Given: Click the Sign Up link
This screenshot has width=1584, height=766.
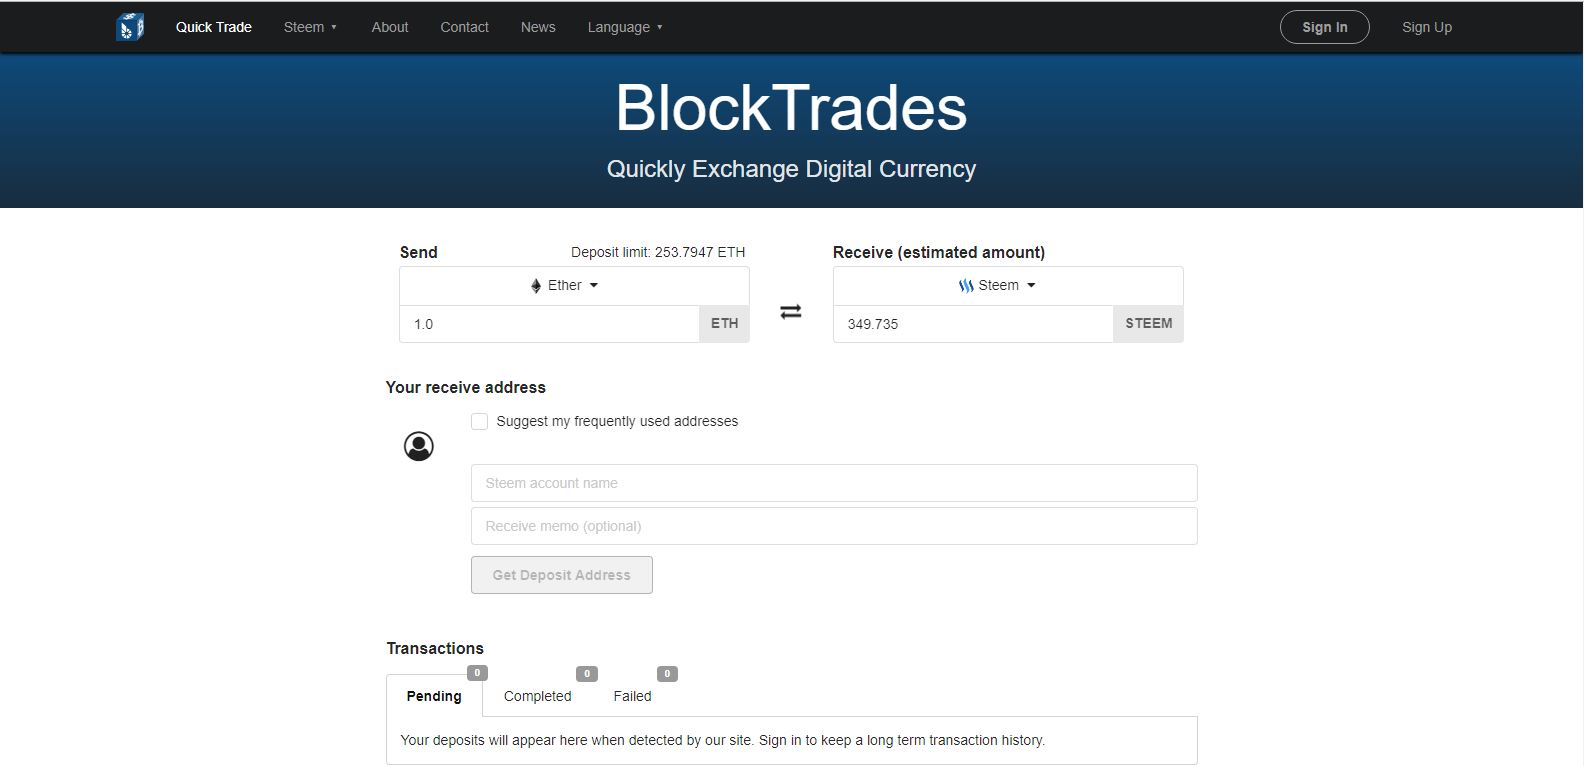Looking at the screenshot, I should [1427, 27].
